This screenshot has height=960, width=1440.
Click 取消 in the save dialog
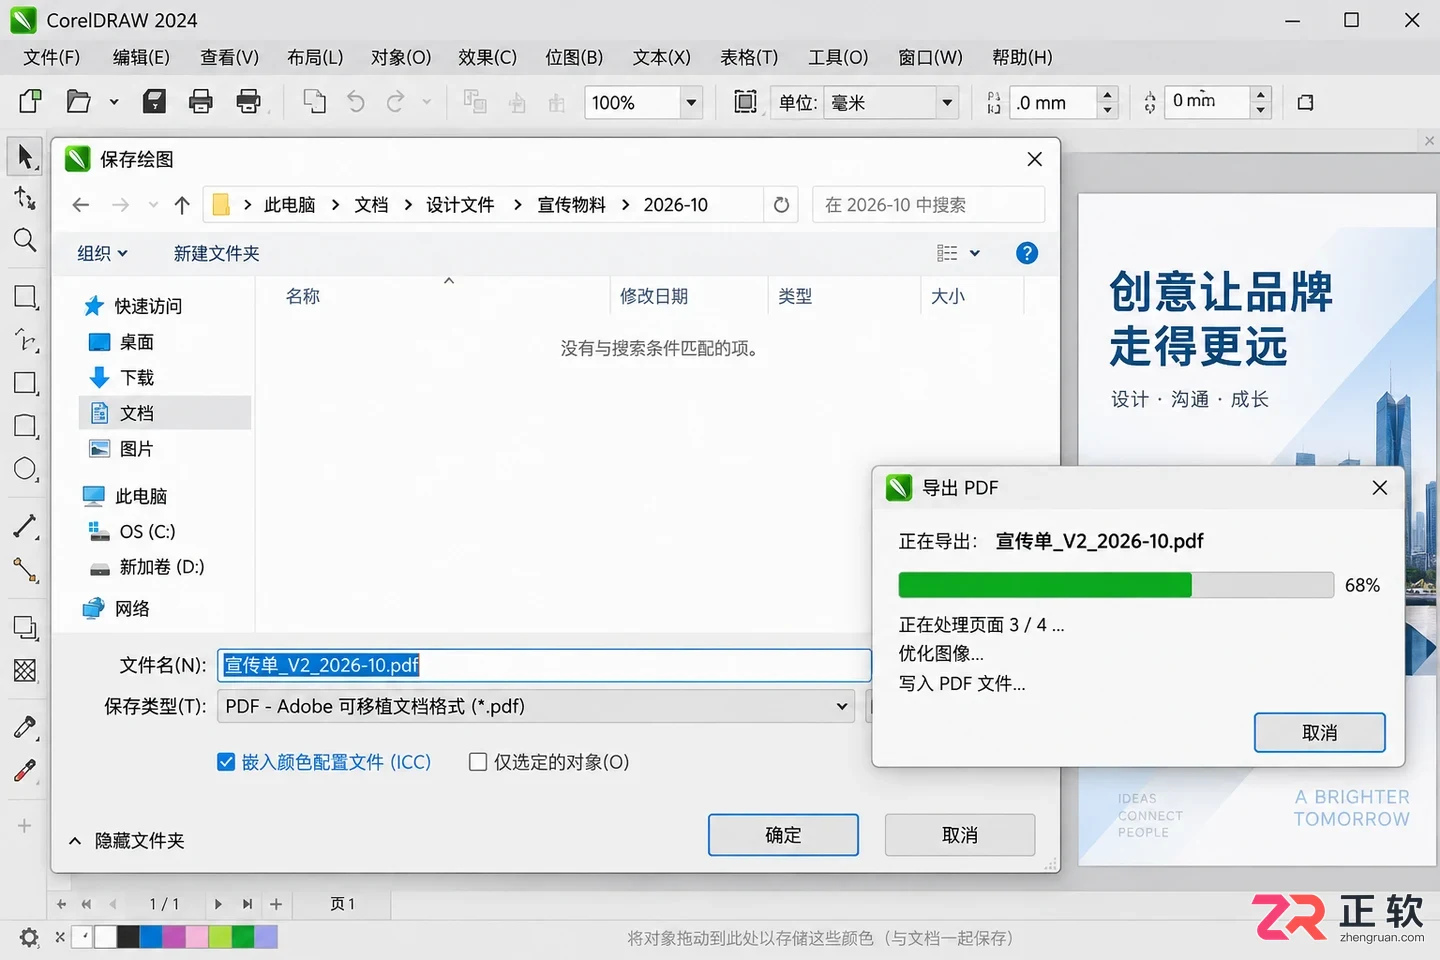(x=960, y=835)
